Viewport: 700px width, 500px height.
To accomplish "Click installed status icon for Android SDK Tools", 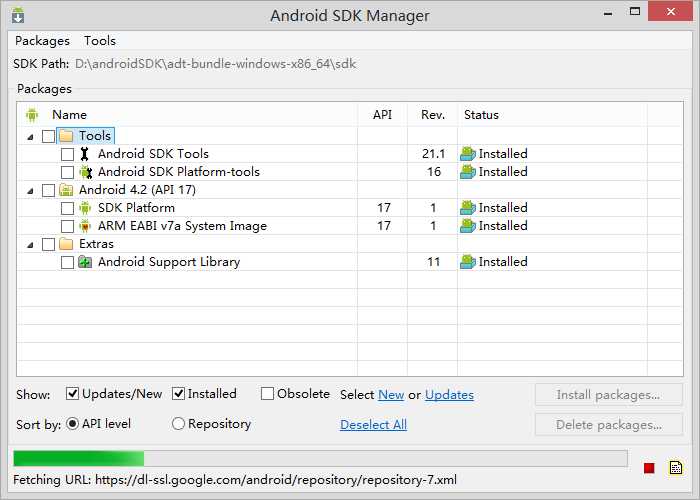I will point(468,154).
